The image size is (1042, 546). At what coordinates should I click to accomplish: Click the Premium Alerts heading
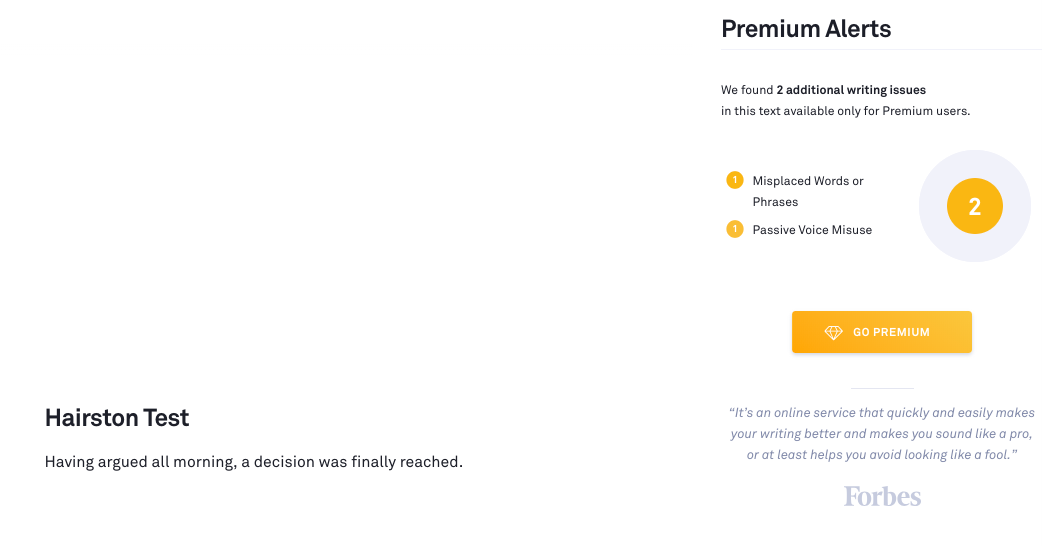[x=806, y=29]
